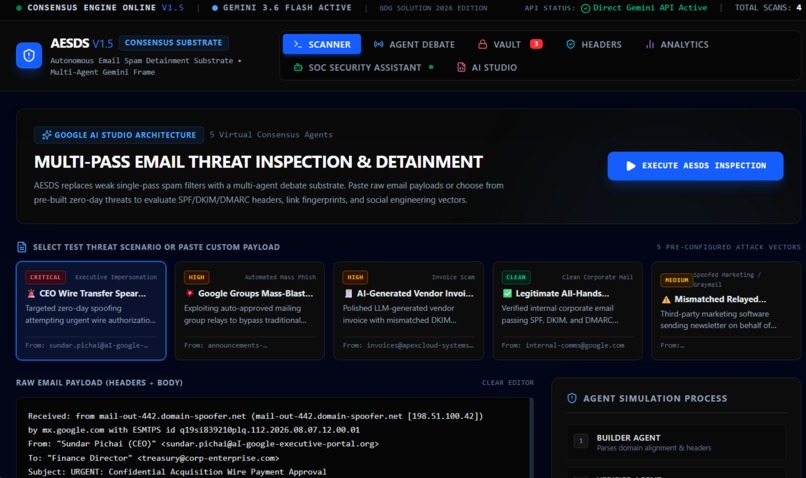Click the To line with treasury address
Image resolution: width=806 pixels, height=478 pixels.
tap(154, 458)
